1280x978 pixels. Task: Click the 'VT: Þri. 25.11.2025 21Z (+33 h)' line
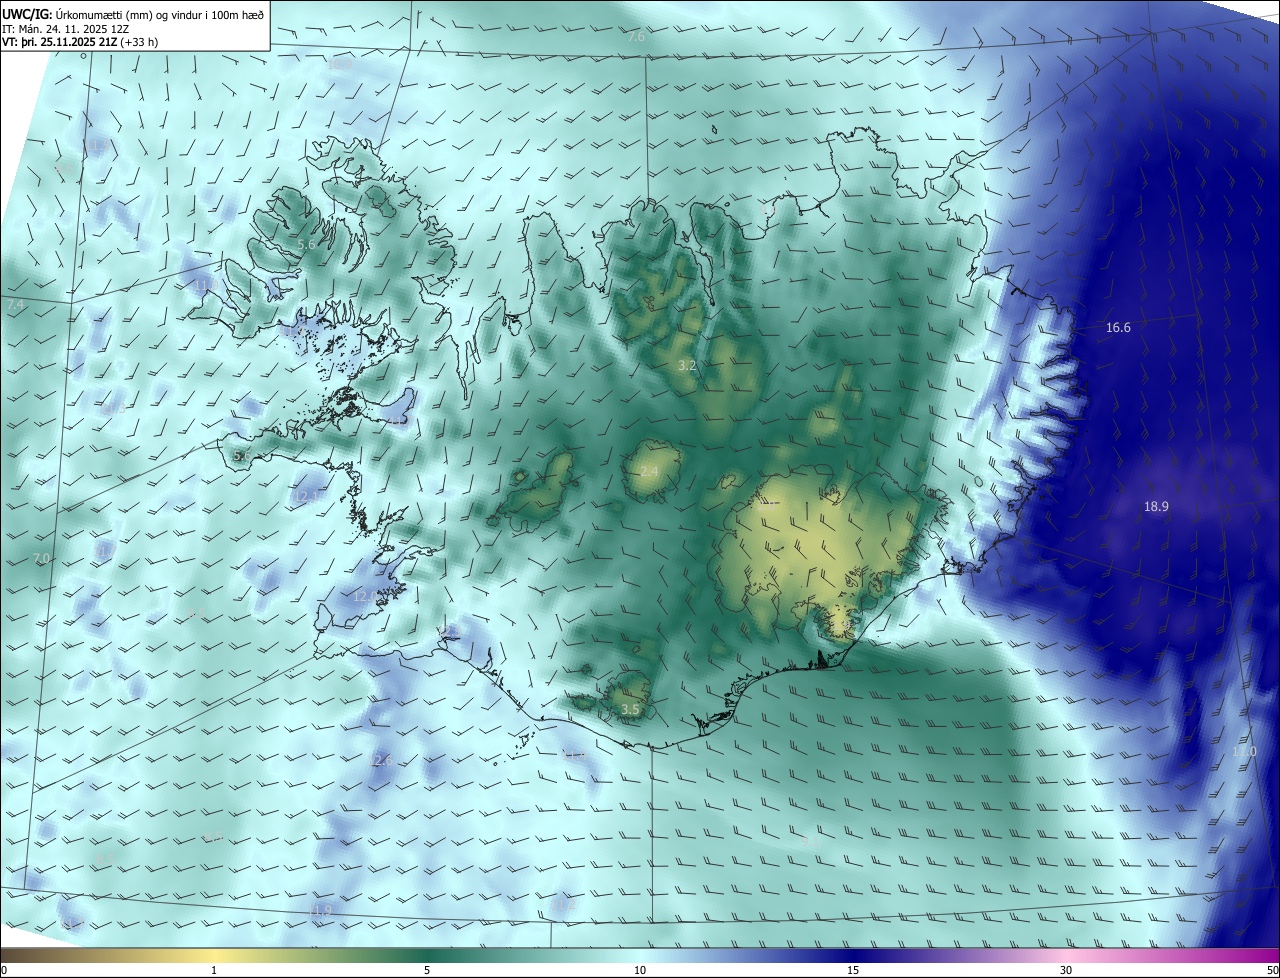(x=80, y=42)
